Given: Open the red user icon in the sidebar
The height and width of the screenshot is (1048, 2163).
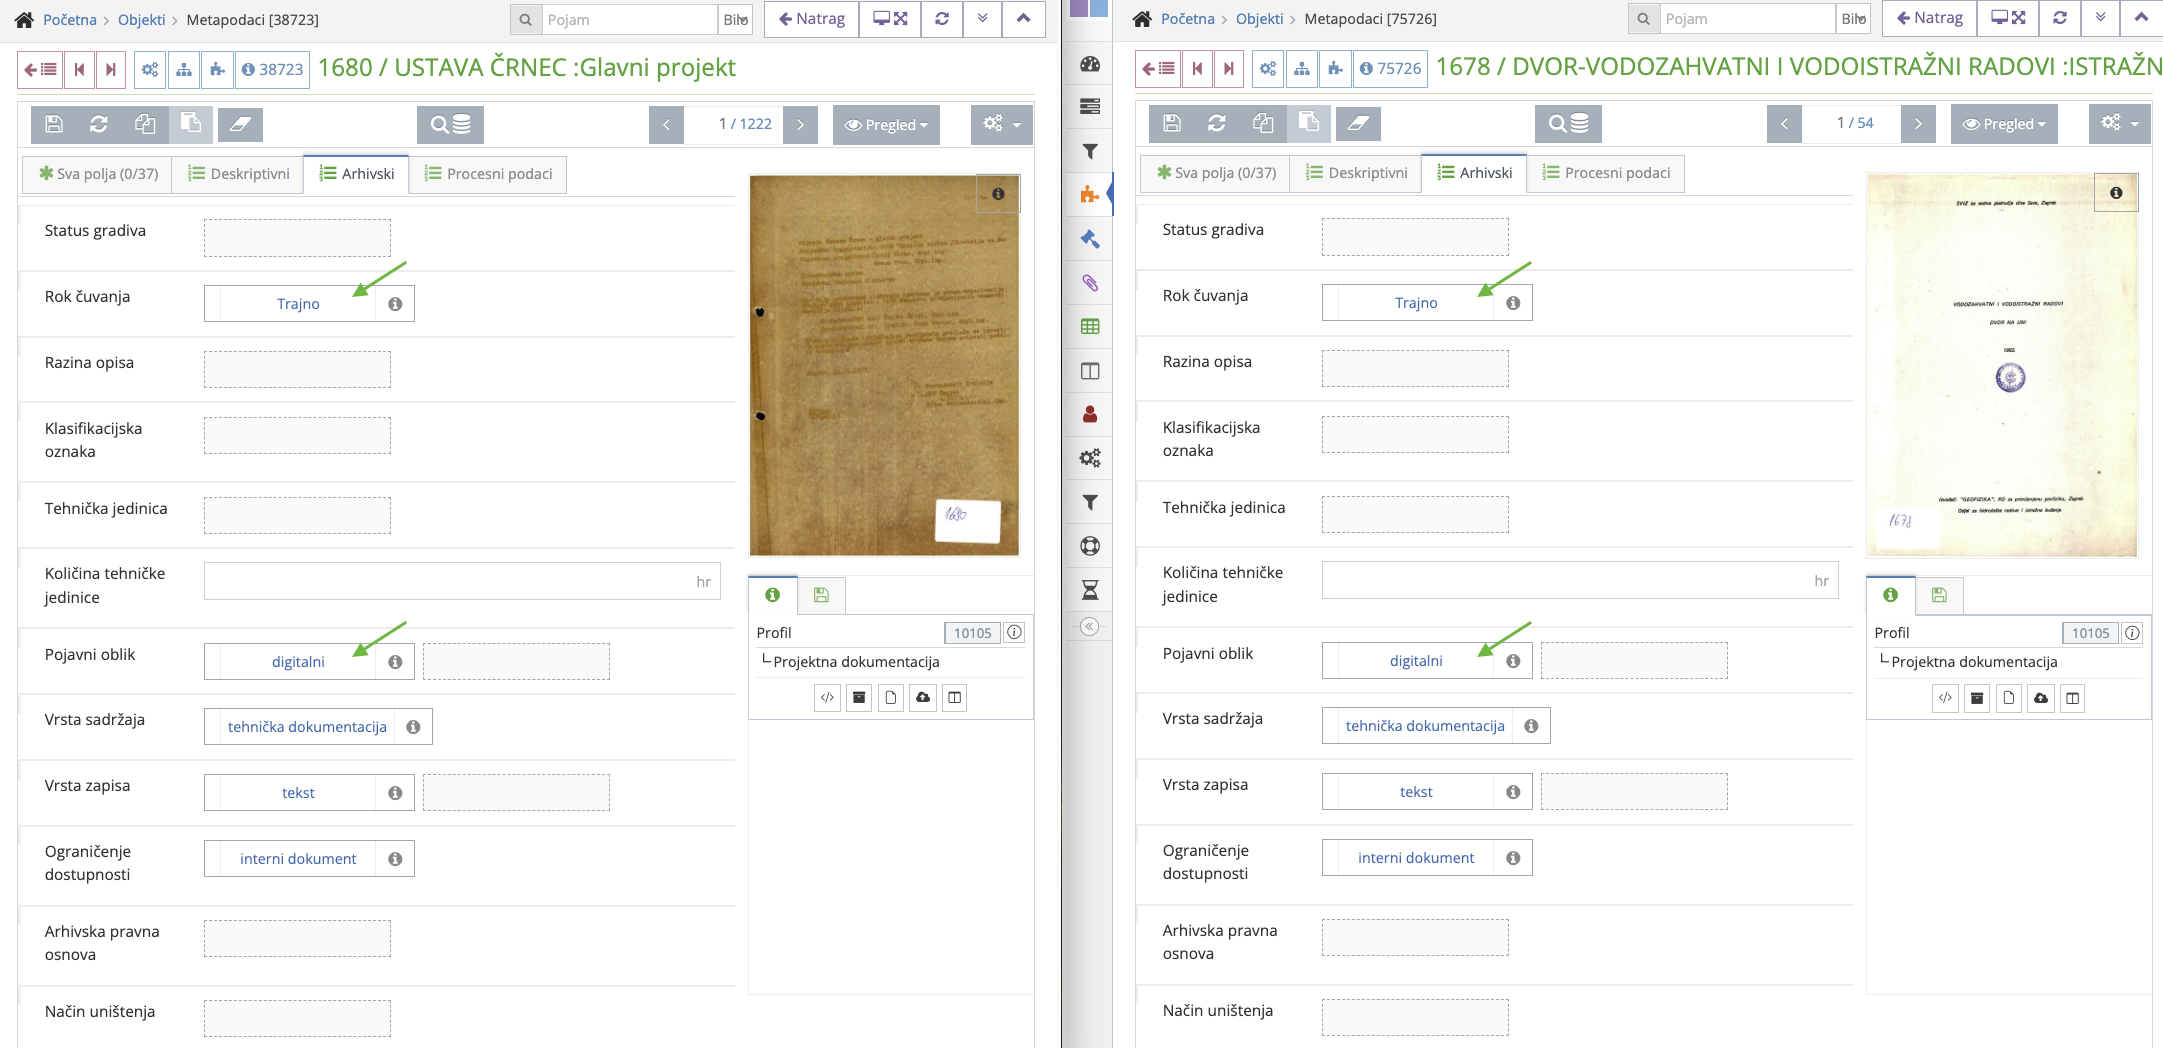Looking at the screenshot, I should (x=1090, y=414).
